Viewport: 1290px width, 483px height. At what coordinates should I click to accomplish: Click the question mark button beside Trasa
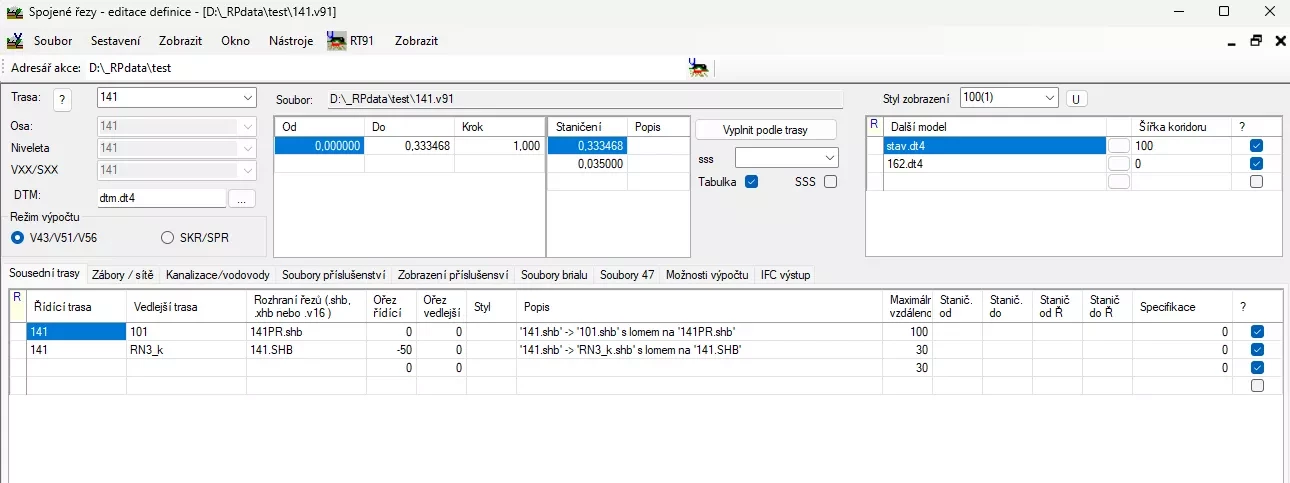pos(63,99)
